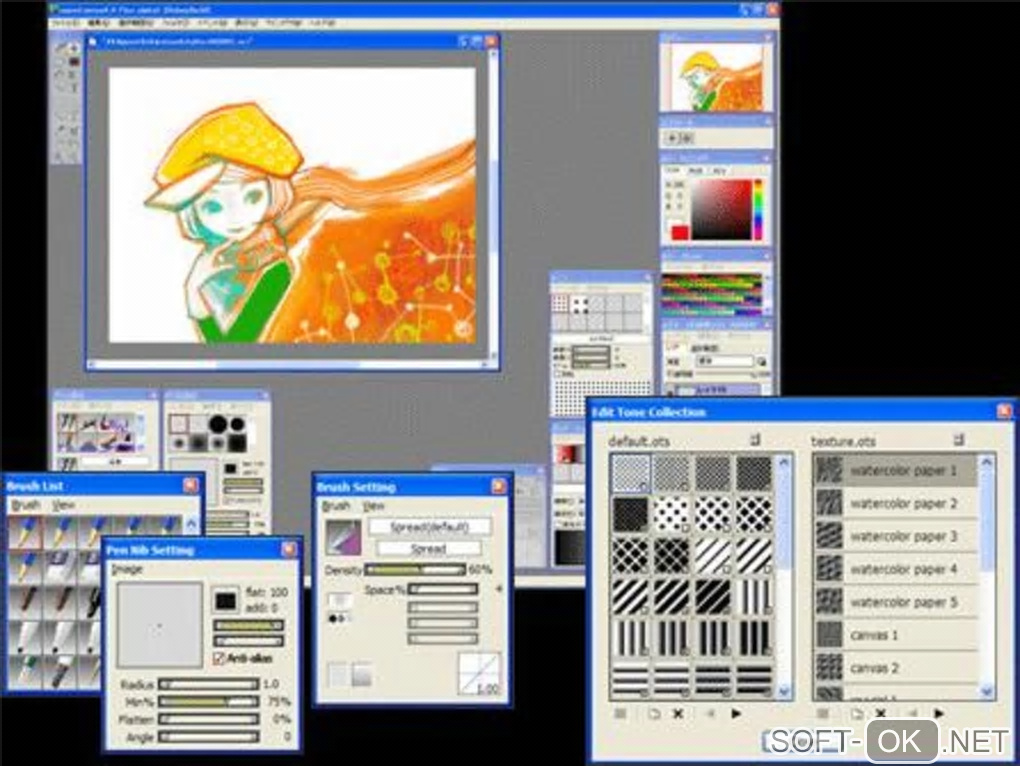Viewport: 1020px width, 766px height.
Task: Open the Image menu in Pen Nib Setting
Action: 127,569
